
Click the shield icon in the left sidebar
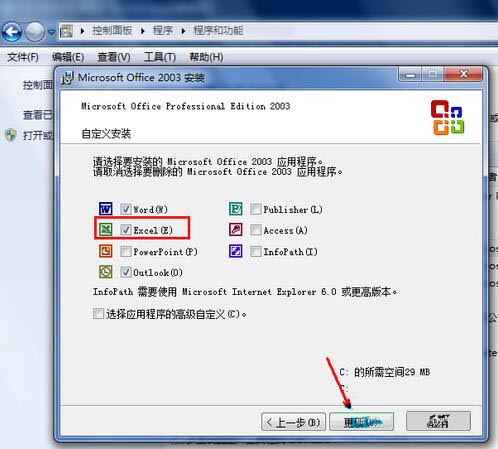[x=11, y=135]
